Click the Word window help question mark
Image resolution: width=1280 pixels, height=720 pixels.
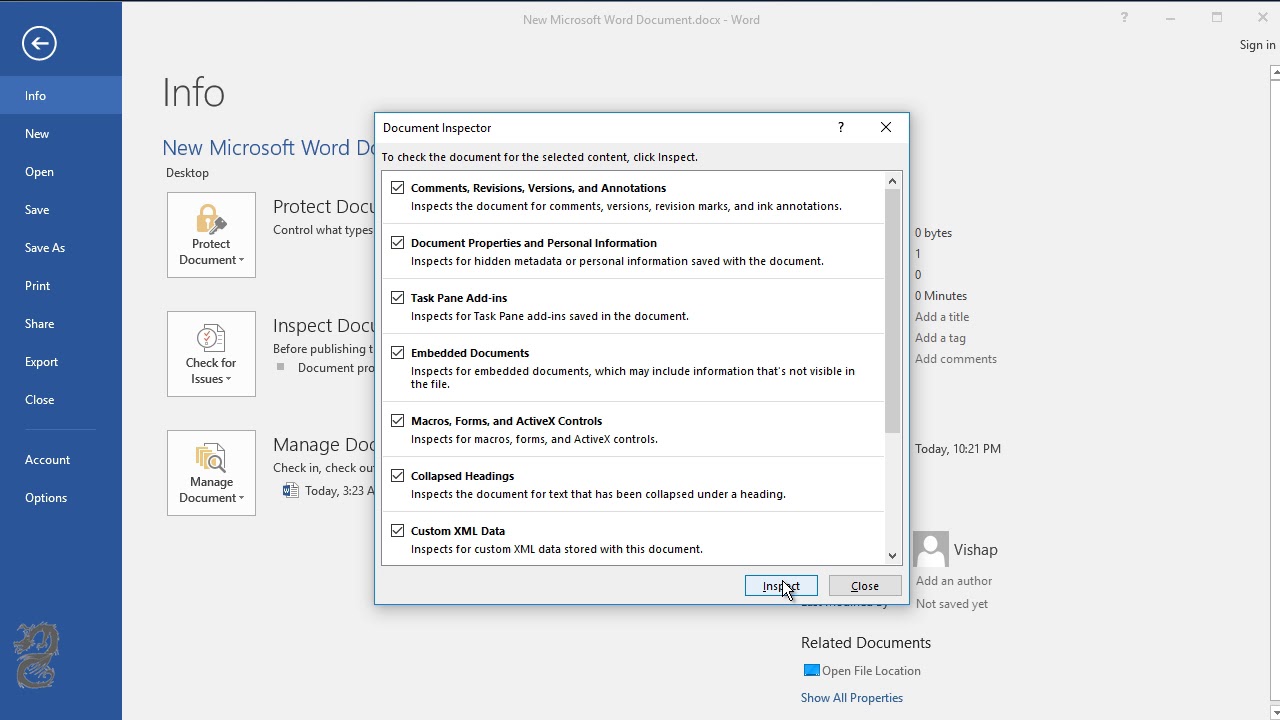[x=1124, y=18]
